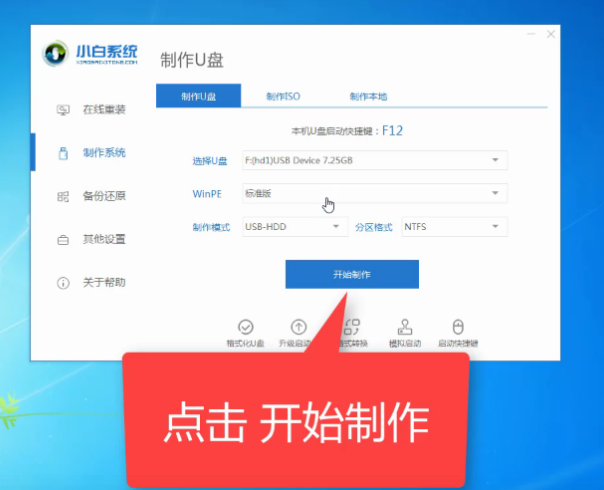
Task: Click the 开始制作 button
Action: [x=351, y=274]
